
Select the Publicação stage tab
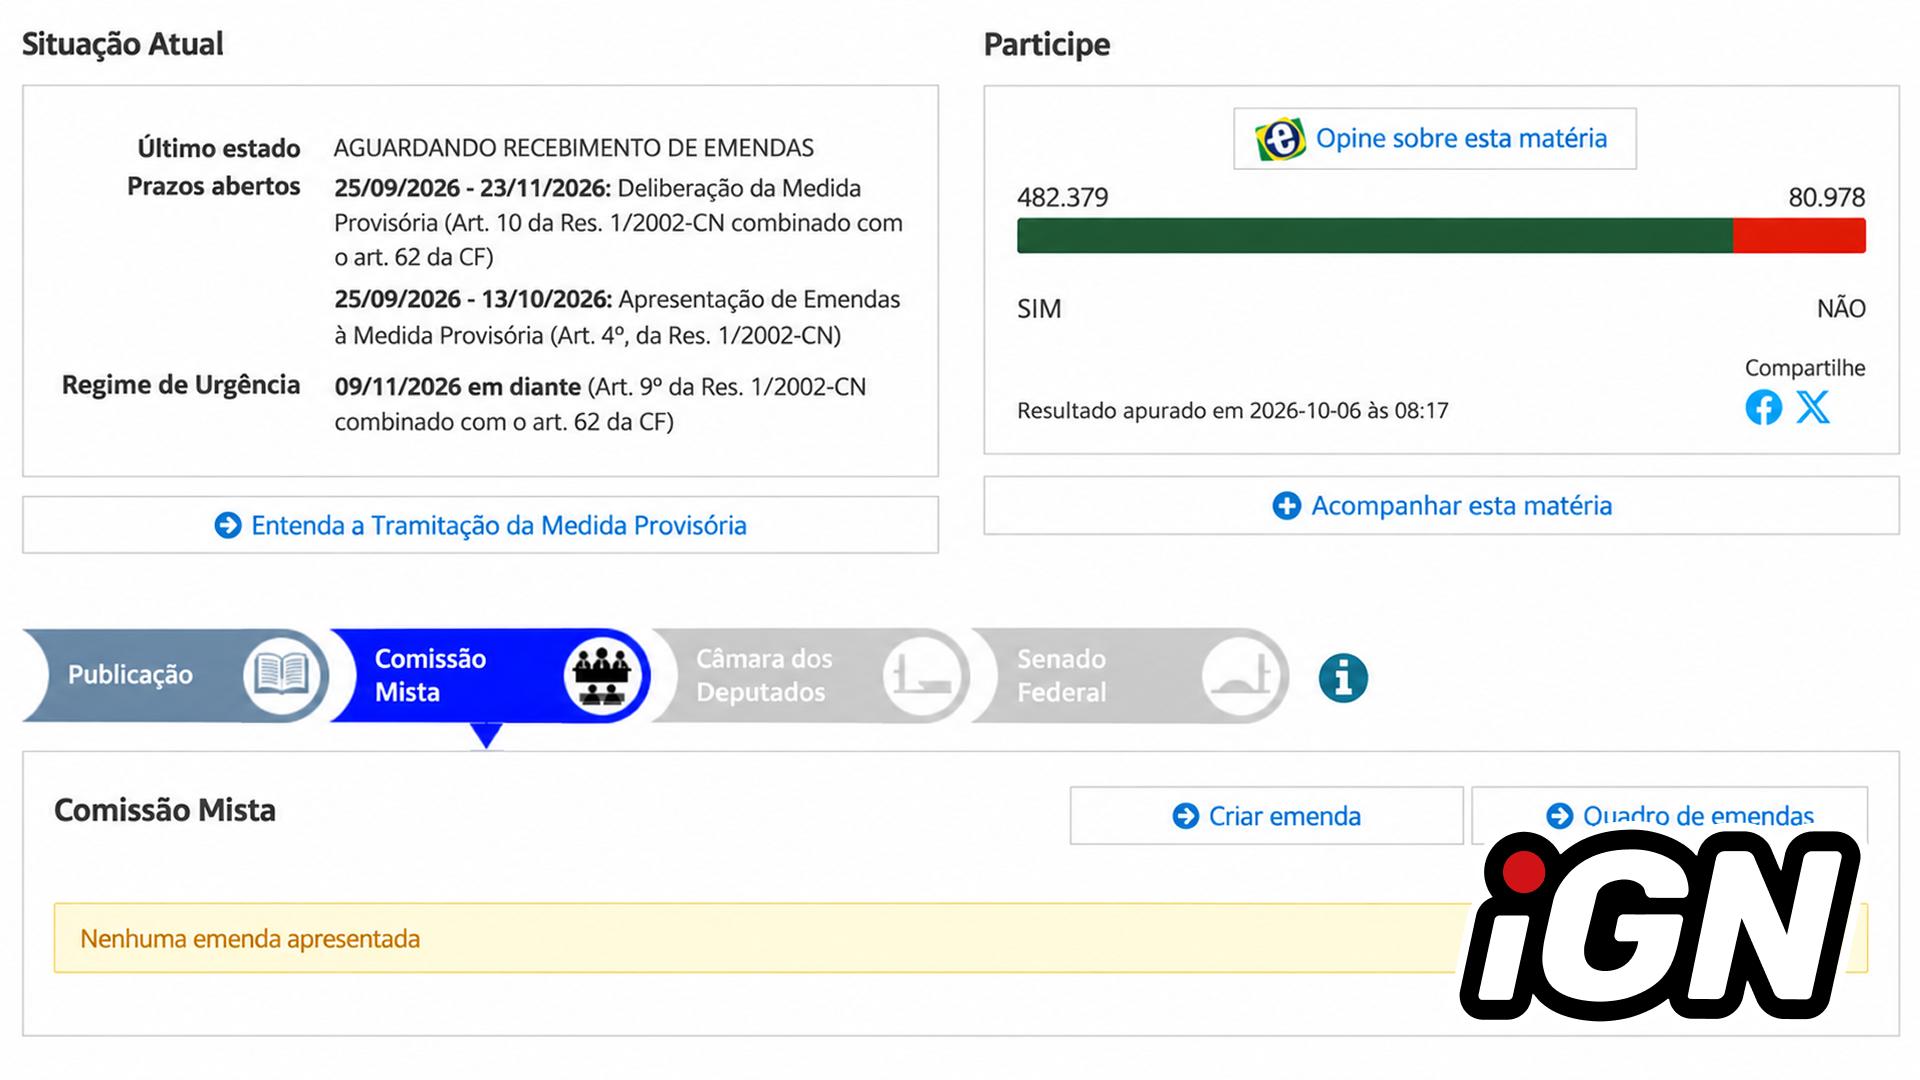point(176,675)
